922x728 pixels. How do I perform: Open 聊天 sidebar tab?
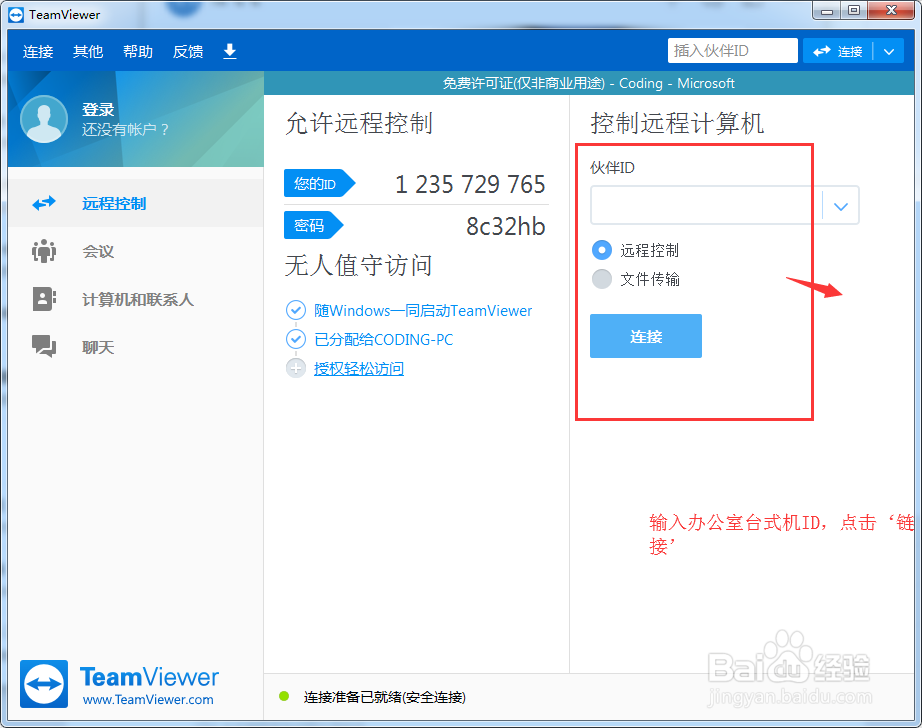click(x=136, y=347)
